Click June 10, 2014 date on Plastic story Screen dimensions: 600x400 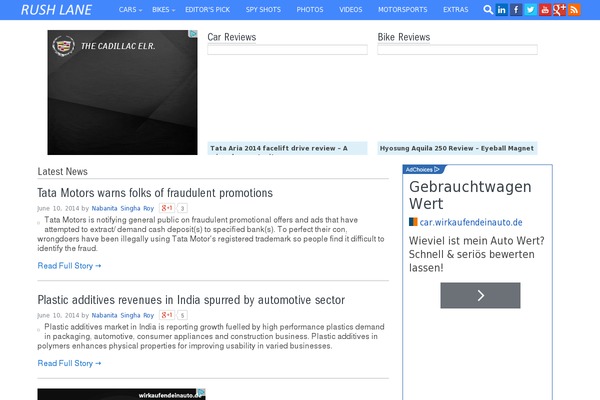point(58,315)
